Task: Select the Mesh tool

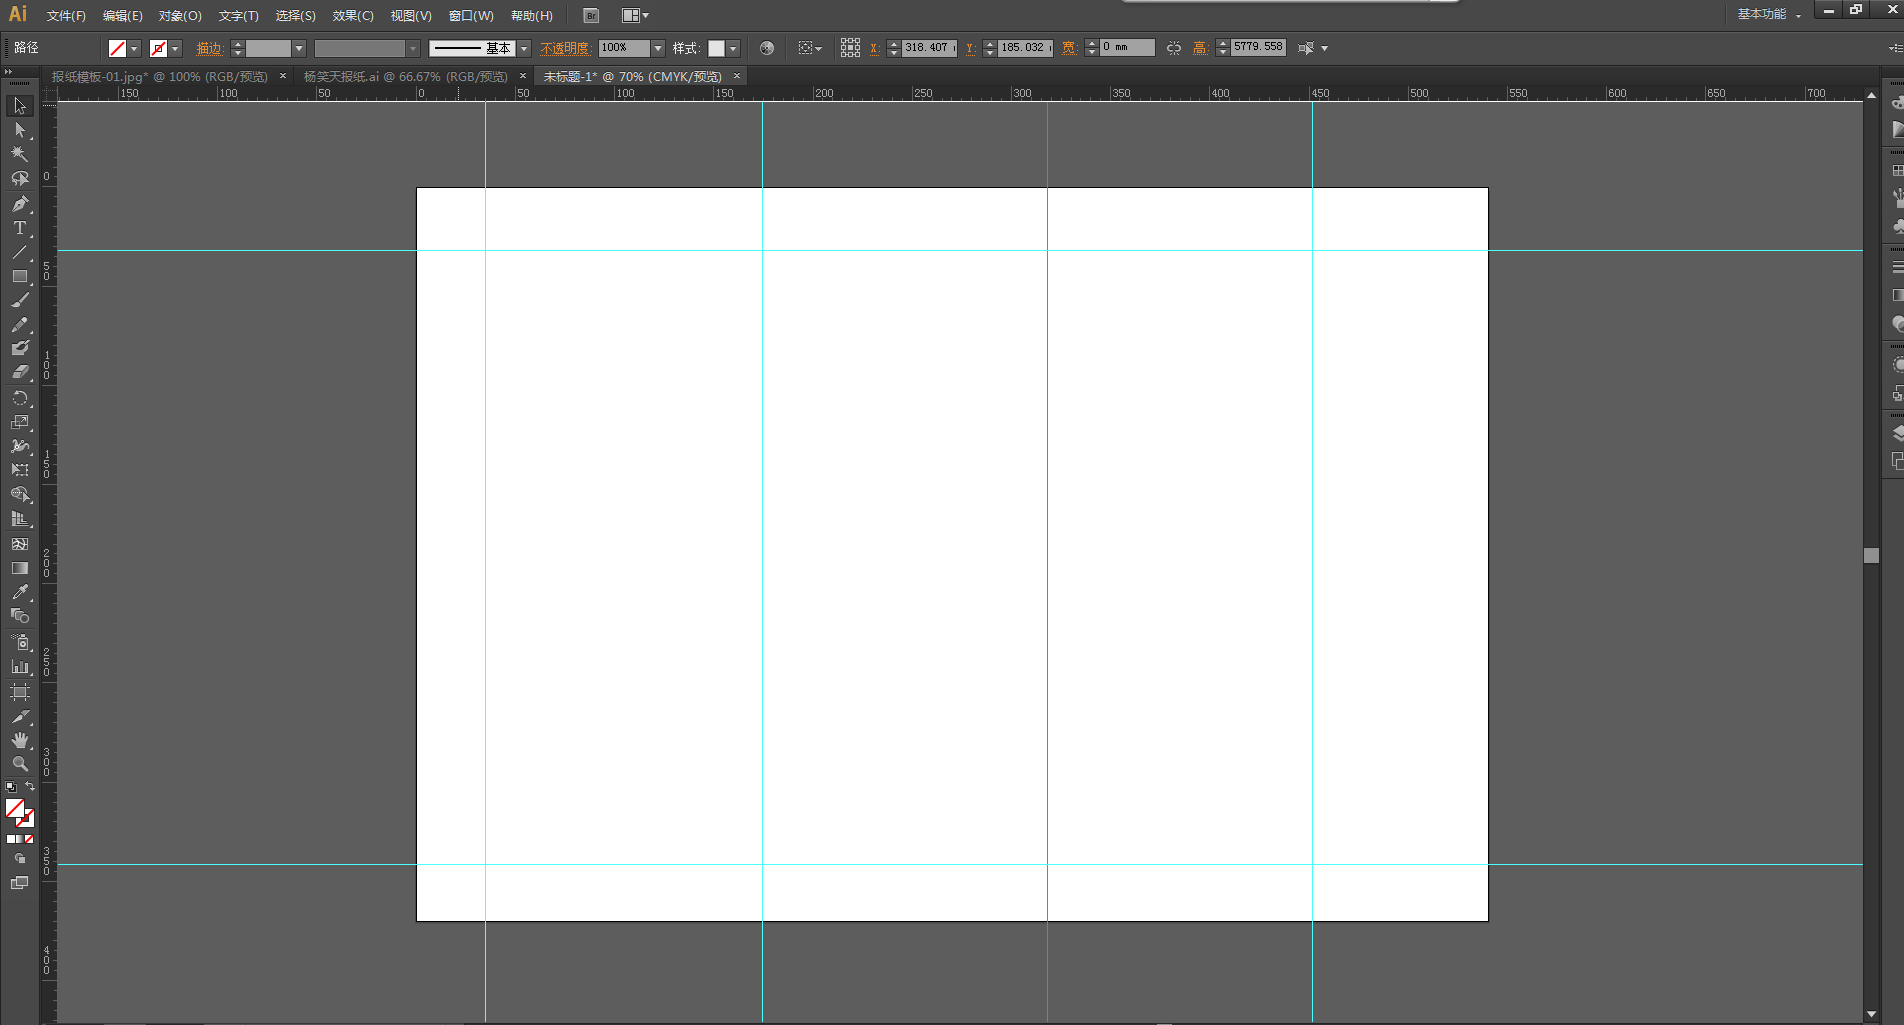Action: coord(20,544)
